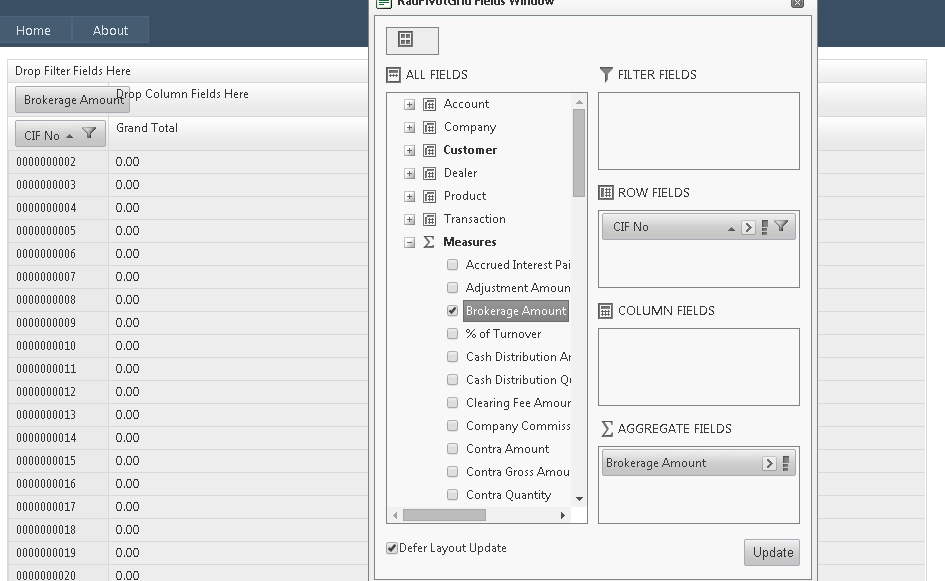Click sort arrow in CIF No grid header
The height and width of the screenshot is (581, 945).
coord(69,136)
